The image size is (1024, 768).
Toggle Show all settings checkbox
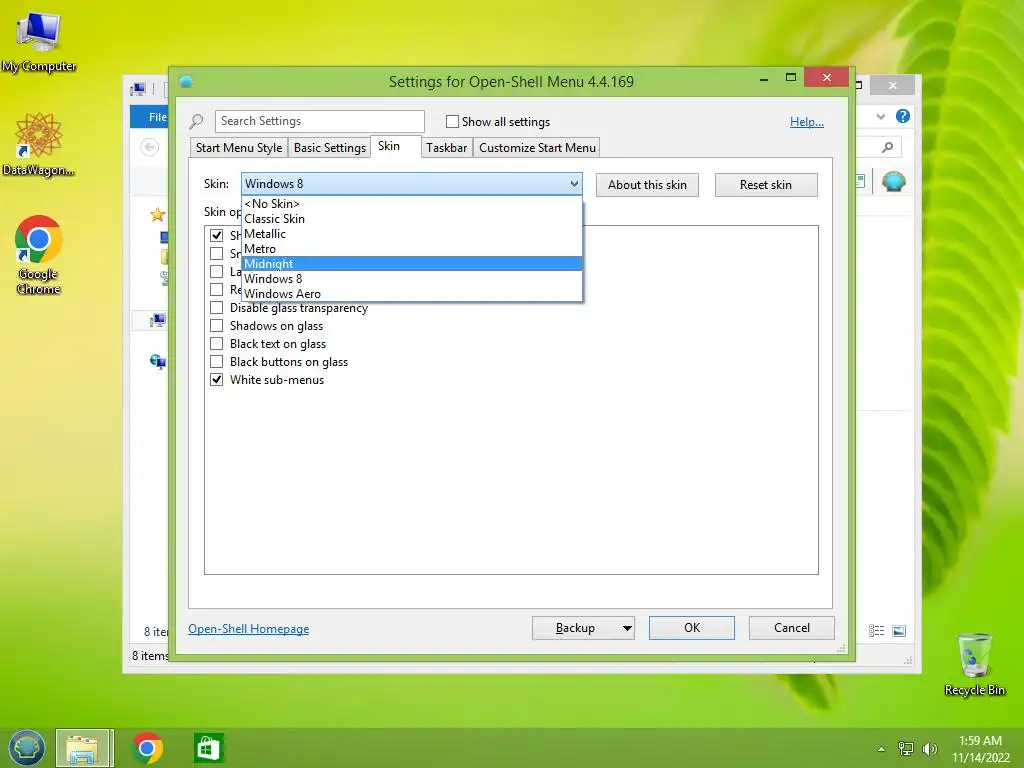point(452,121)
